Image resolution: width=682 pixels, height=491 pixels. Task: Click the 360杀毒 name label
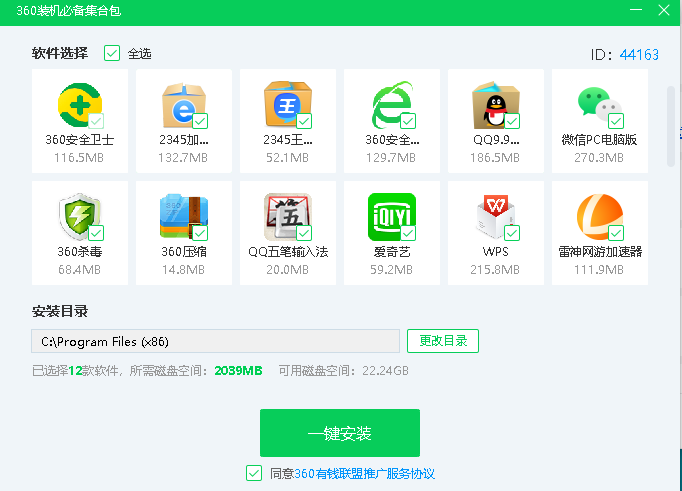[80, 251]
